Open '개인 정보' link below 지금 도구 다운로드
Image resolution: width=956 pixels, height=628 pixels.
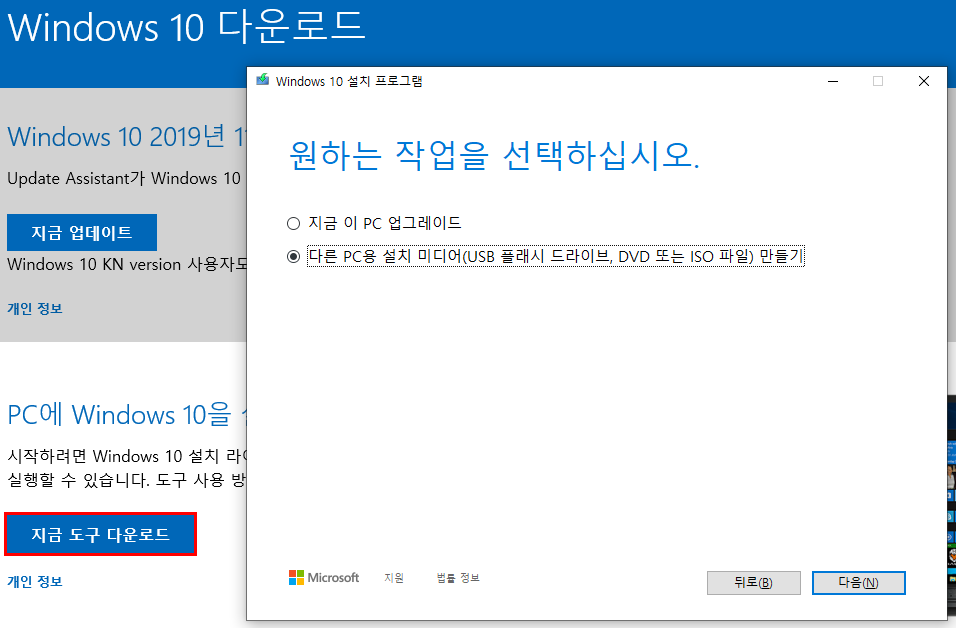click(x=35, y=581)
